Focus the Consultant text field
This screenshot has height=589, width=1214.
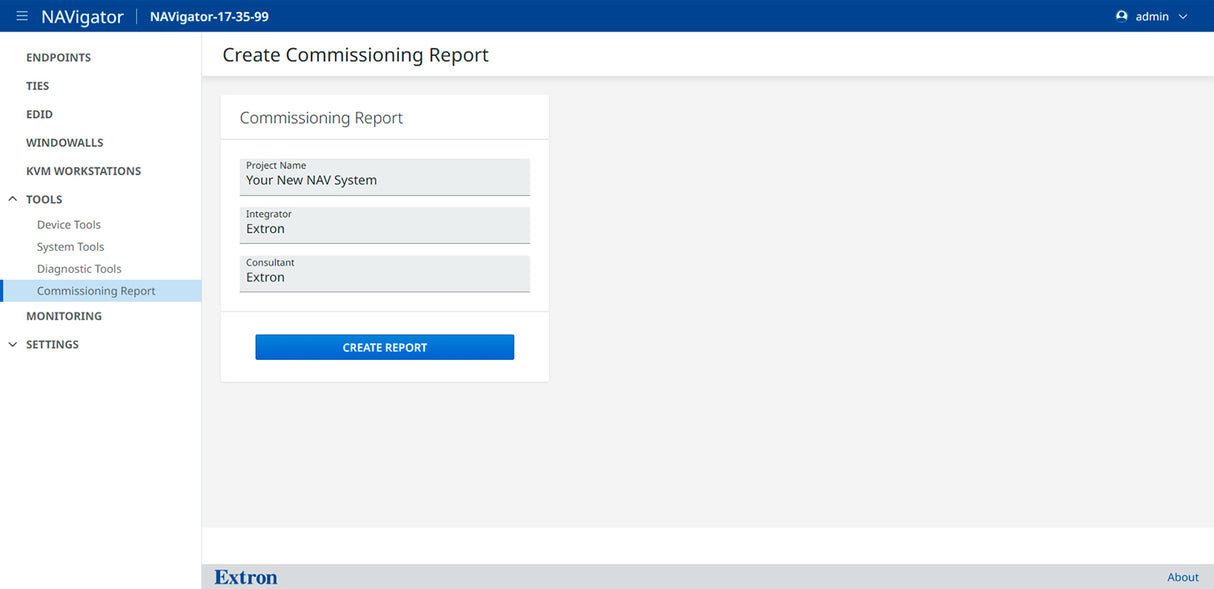(385, 277)
